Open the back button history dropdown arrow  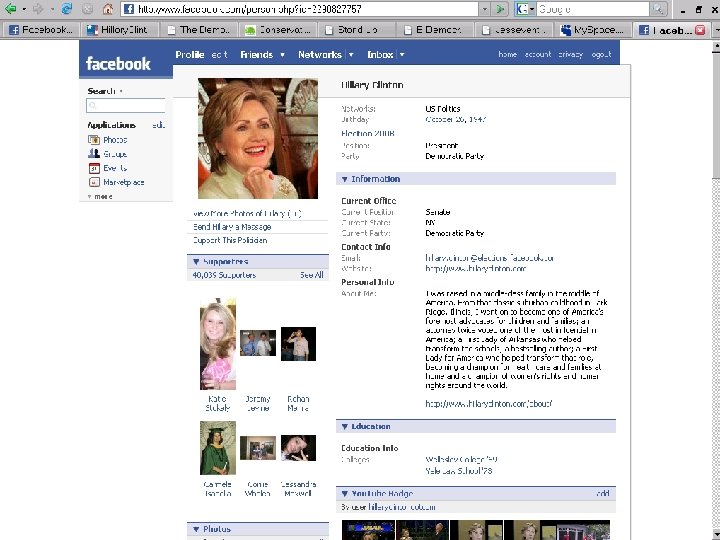(24, 9)
